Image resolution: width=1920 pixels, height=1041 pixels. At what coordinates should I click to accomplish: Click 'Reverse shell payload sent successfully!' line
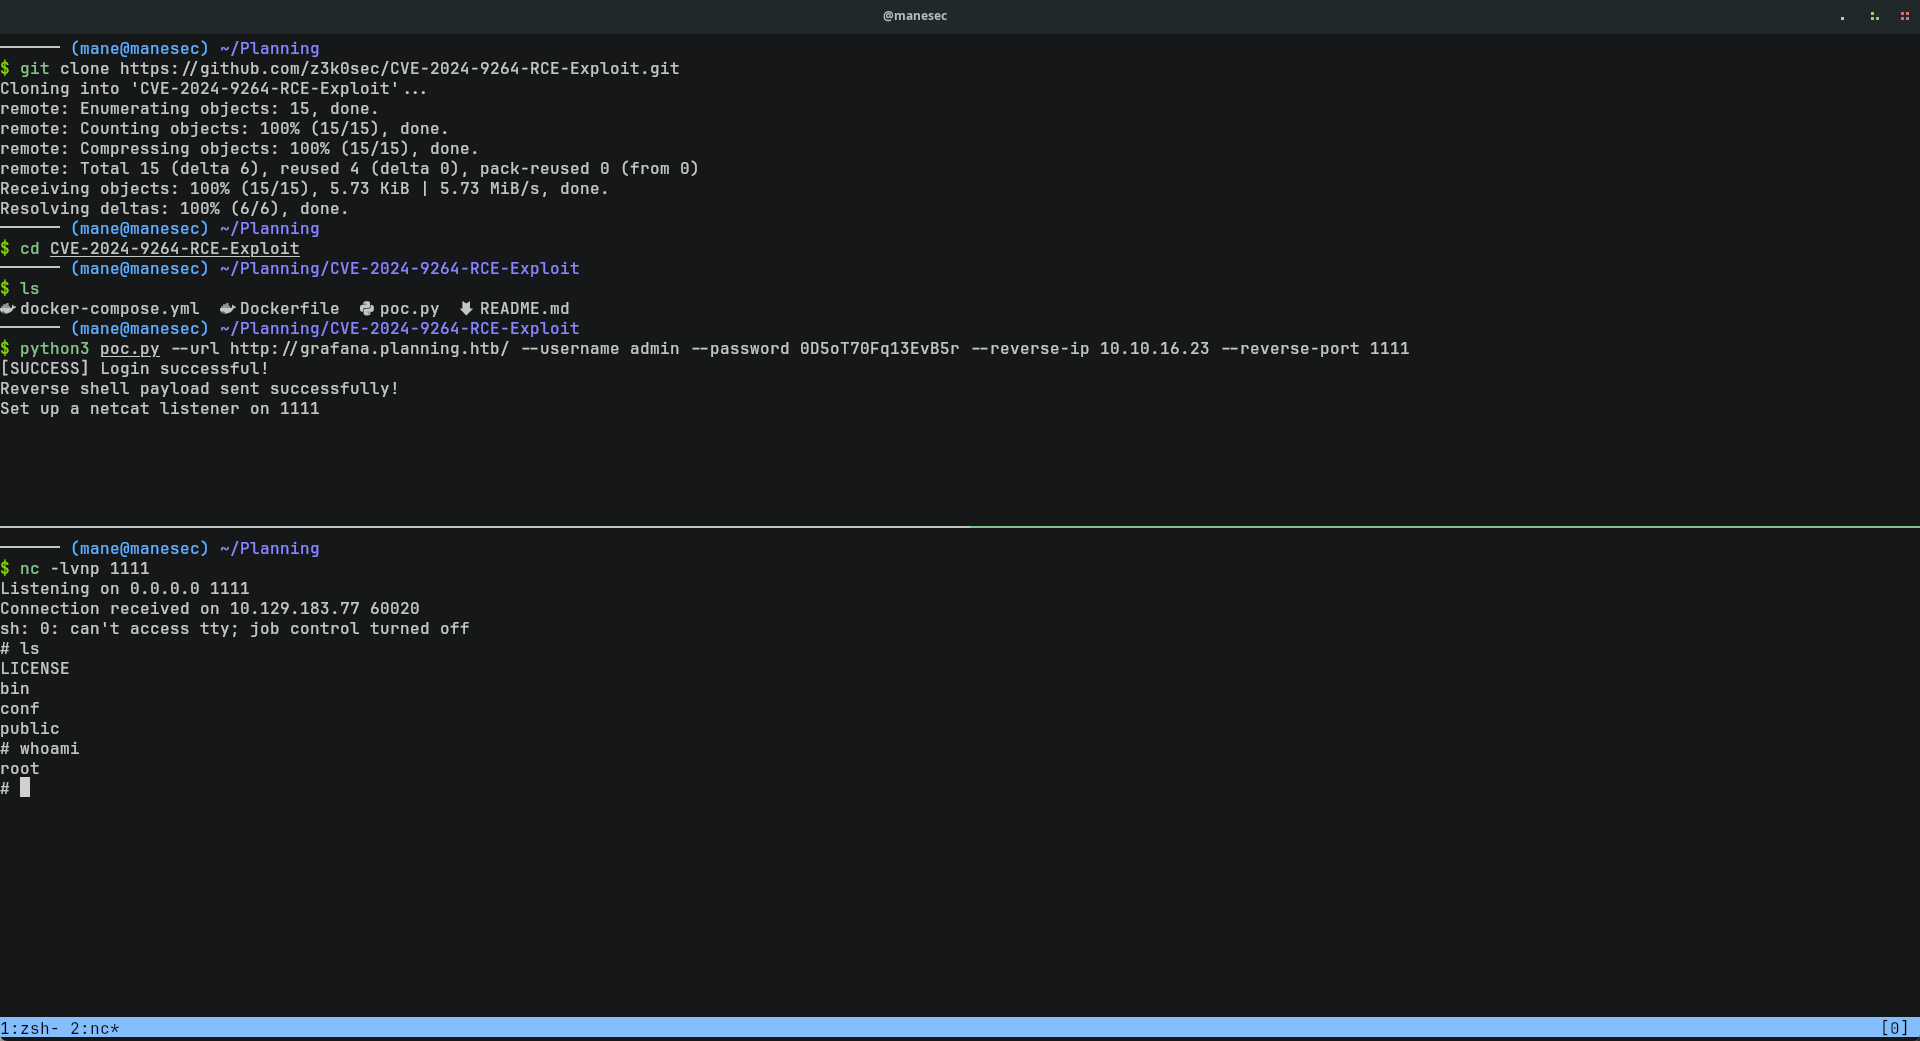[200, 388]
